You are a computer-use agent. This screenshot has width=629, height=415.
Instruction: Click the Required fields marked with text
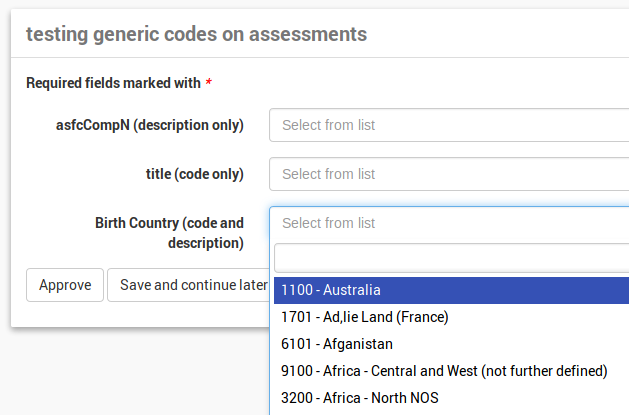tap(113, 83)
